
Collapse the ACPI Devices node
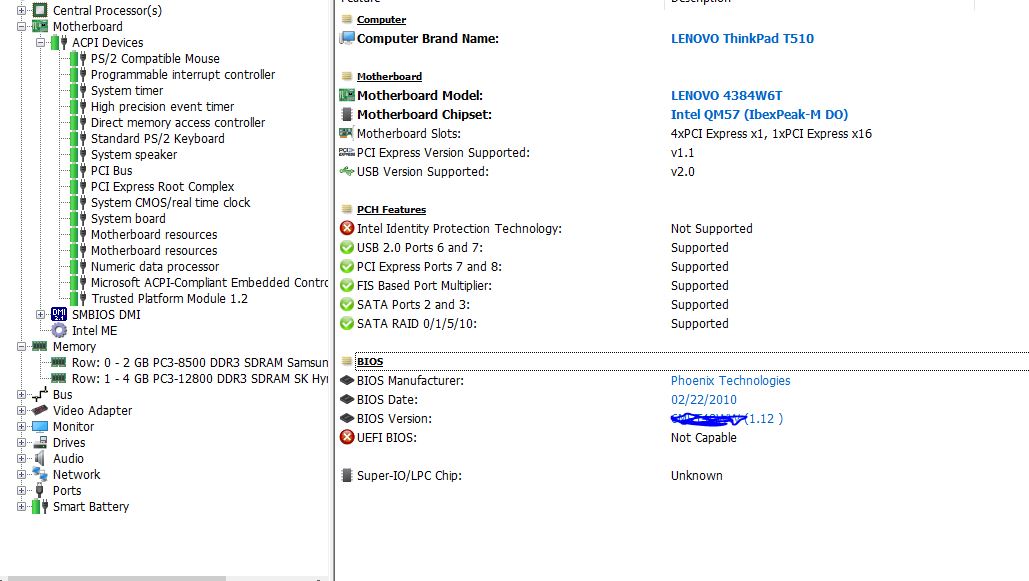pyautogui.click(x=40, y=43)
